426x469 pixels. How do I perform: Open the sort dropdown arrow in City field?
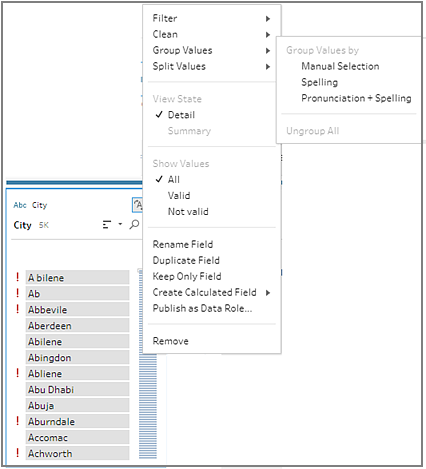pyautogui.click(x=120, y=224)
